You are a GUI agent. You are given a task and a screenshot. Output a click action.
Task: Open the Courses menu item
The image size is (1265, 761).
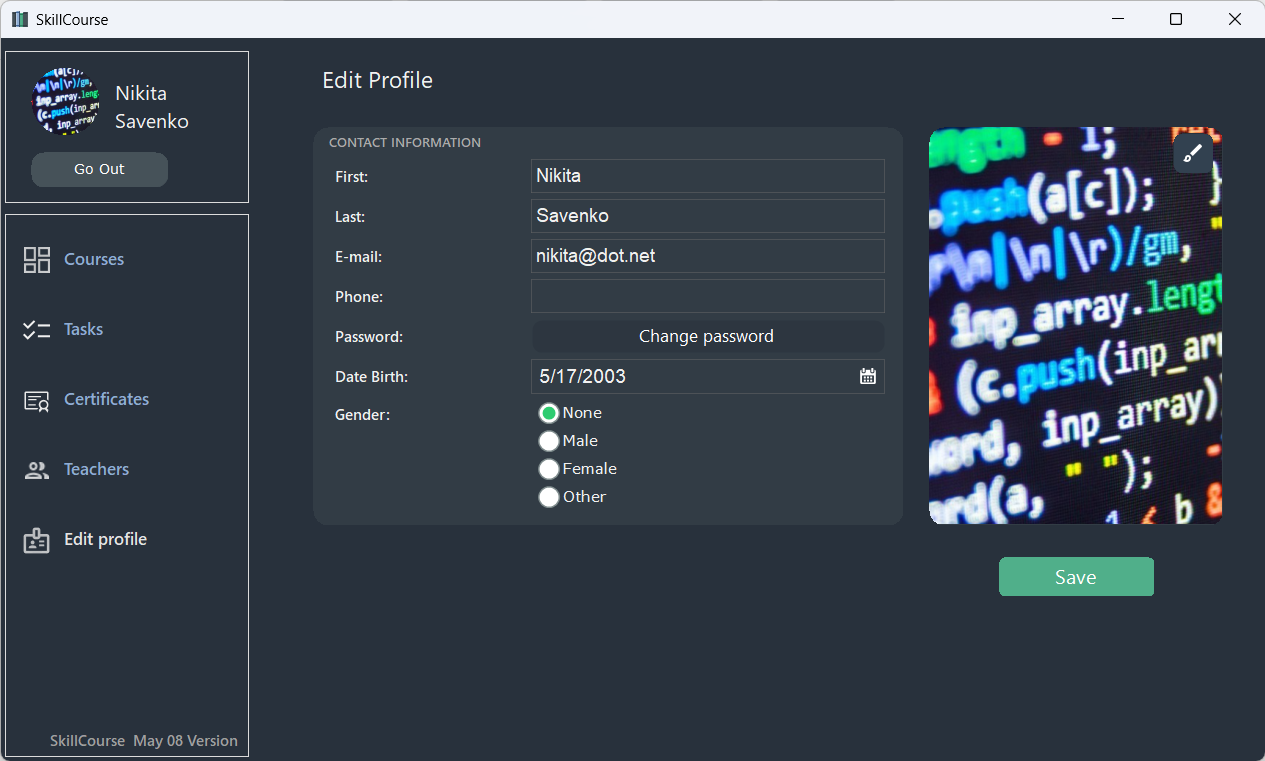coord(94,260)
